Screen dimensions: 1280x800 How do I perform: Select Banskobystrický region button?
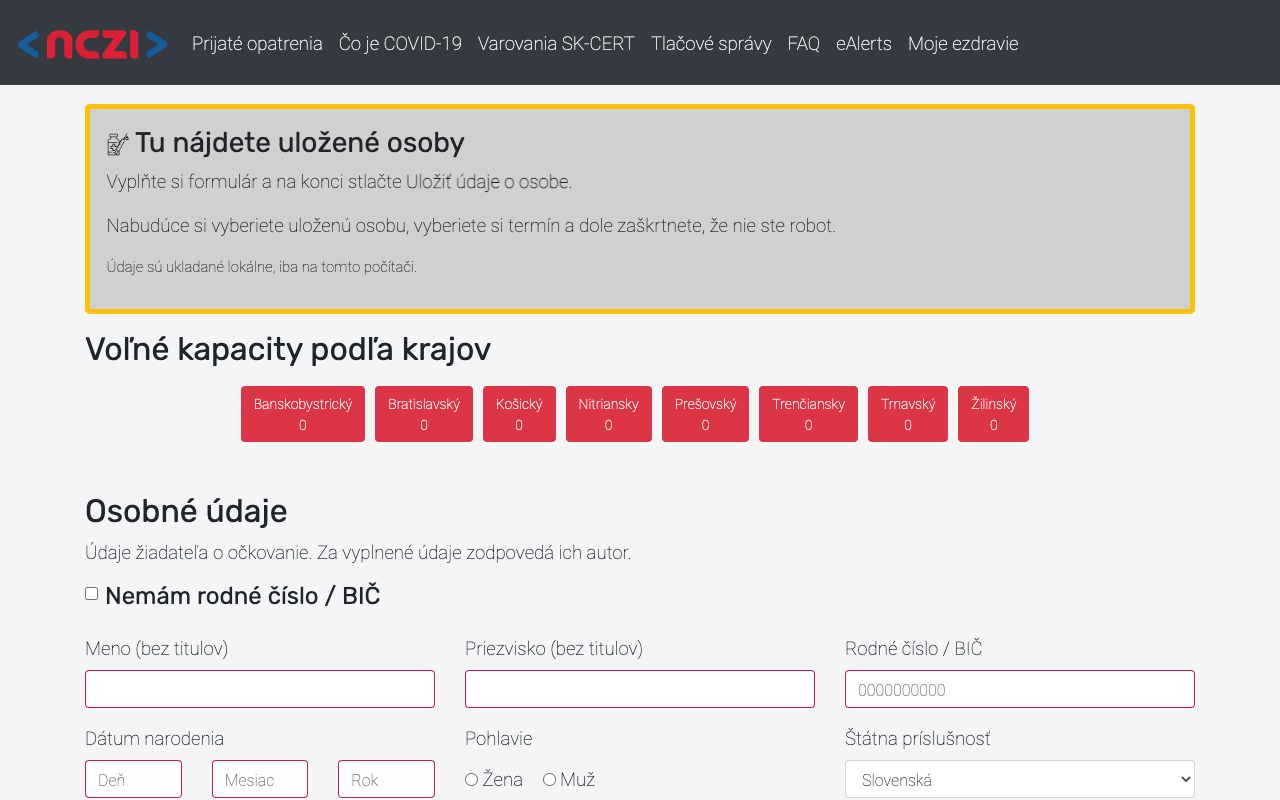pos(303,414)
